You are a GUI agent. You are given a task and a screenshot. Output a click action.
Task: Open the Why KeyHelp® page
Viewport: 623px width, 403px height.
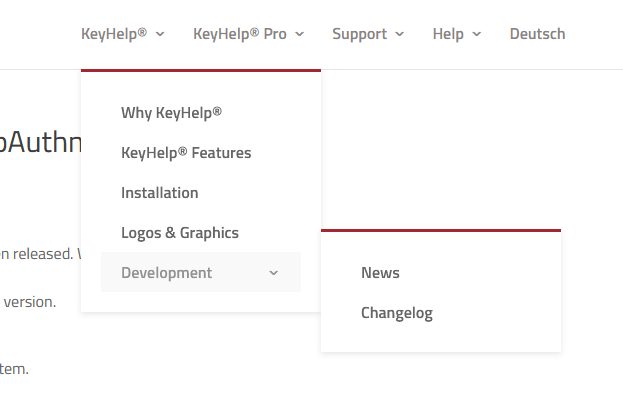(x=171, y=113)
